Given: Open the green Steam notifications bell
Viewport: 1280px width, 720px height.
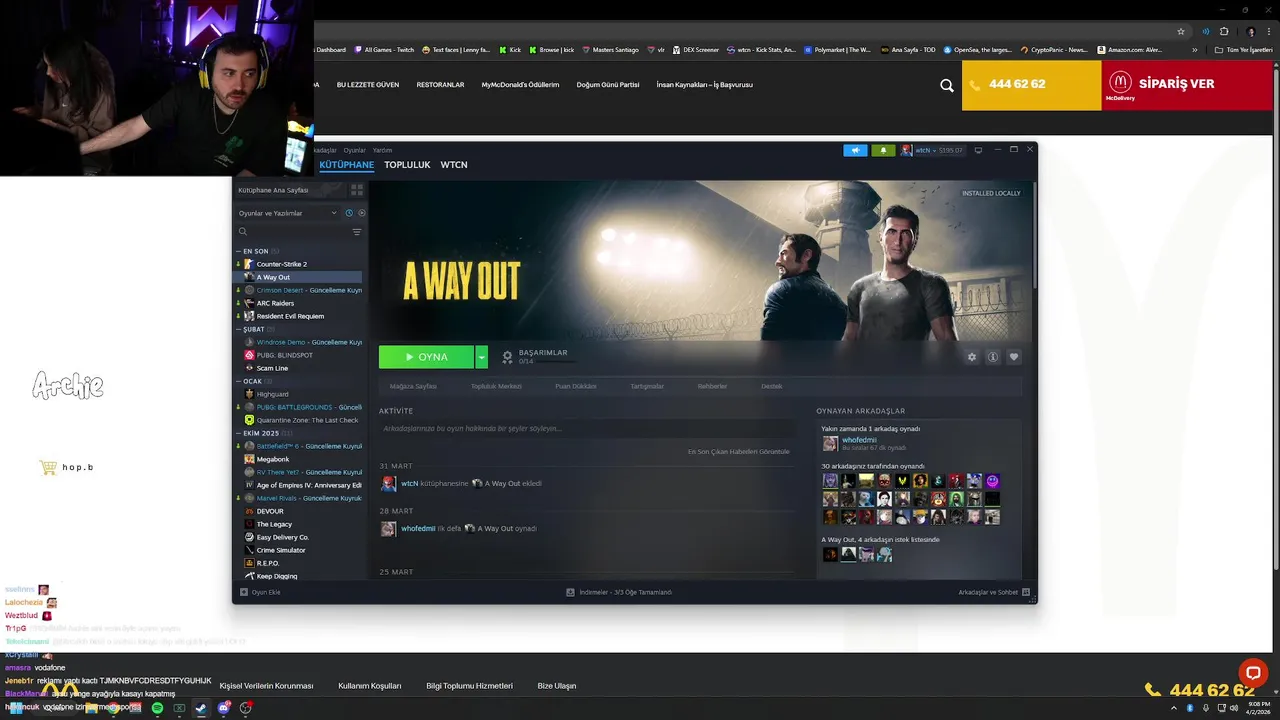Looking at the screenshot, I should (x=883, y=150).
